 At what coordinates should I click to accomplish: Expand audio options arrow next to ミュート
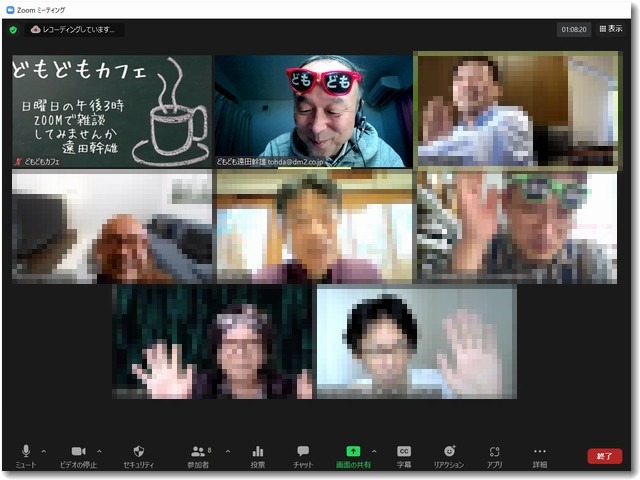click(44, 451)
